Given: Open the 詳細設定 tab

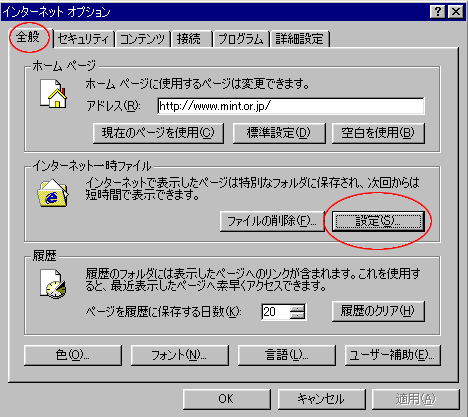Looking at the screenshot, I should (x=300, y=39).
